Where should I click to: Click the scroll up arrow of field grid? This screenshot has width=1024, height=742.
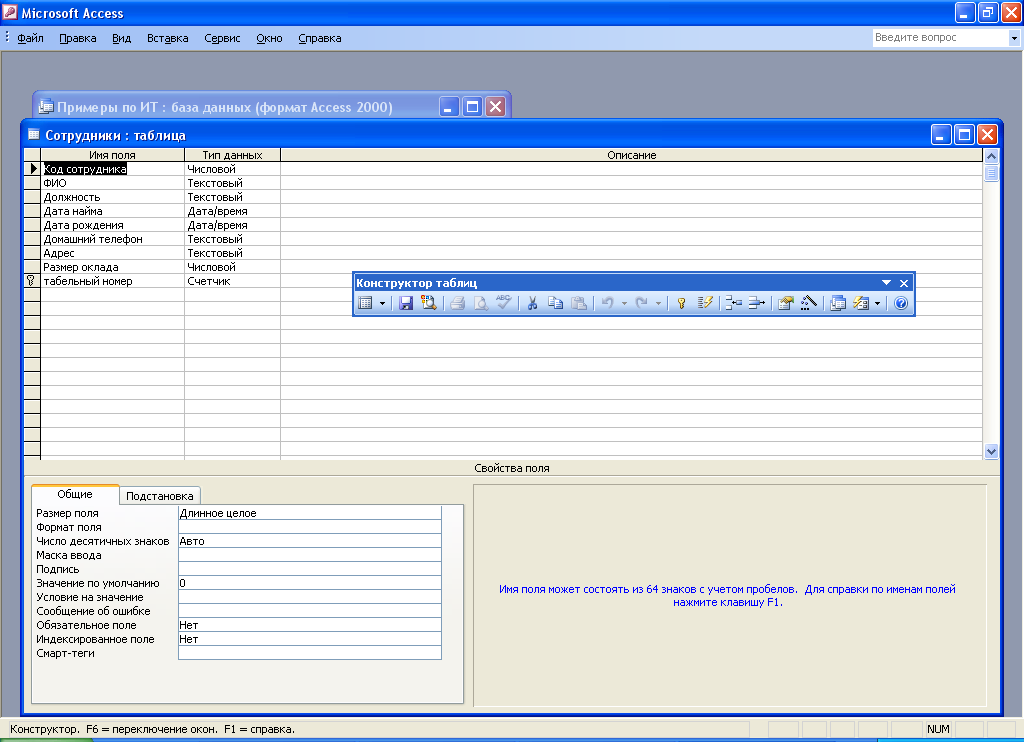pyautogui.click(x=991, y=156)
